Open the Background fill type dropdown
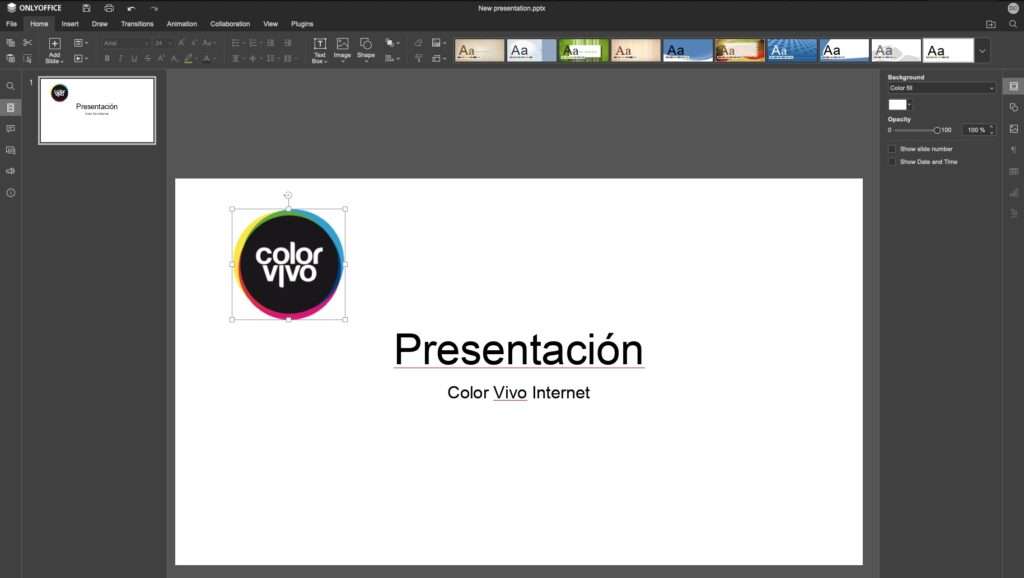Viewport: 1024px width, 578px height. pos(941,88)
